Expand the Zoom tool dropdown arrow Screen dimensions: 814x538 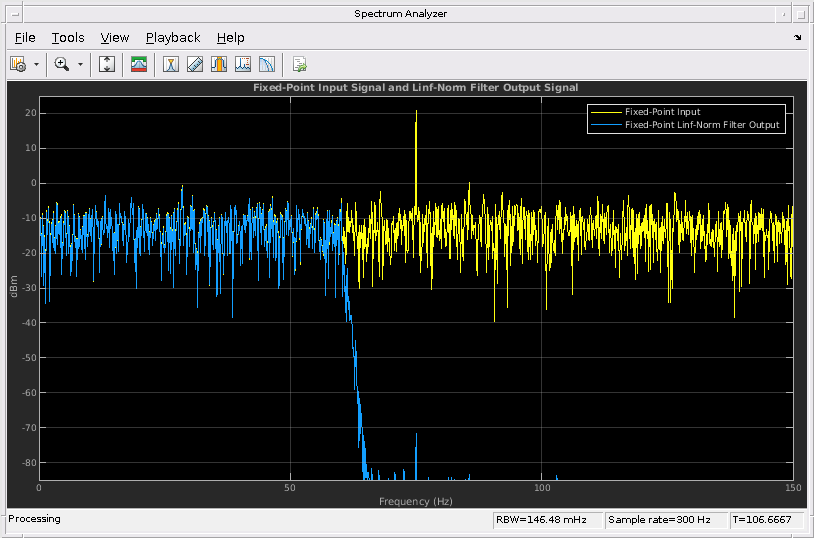pos(80,64)
